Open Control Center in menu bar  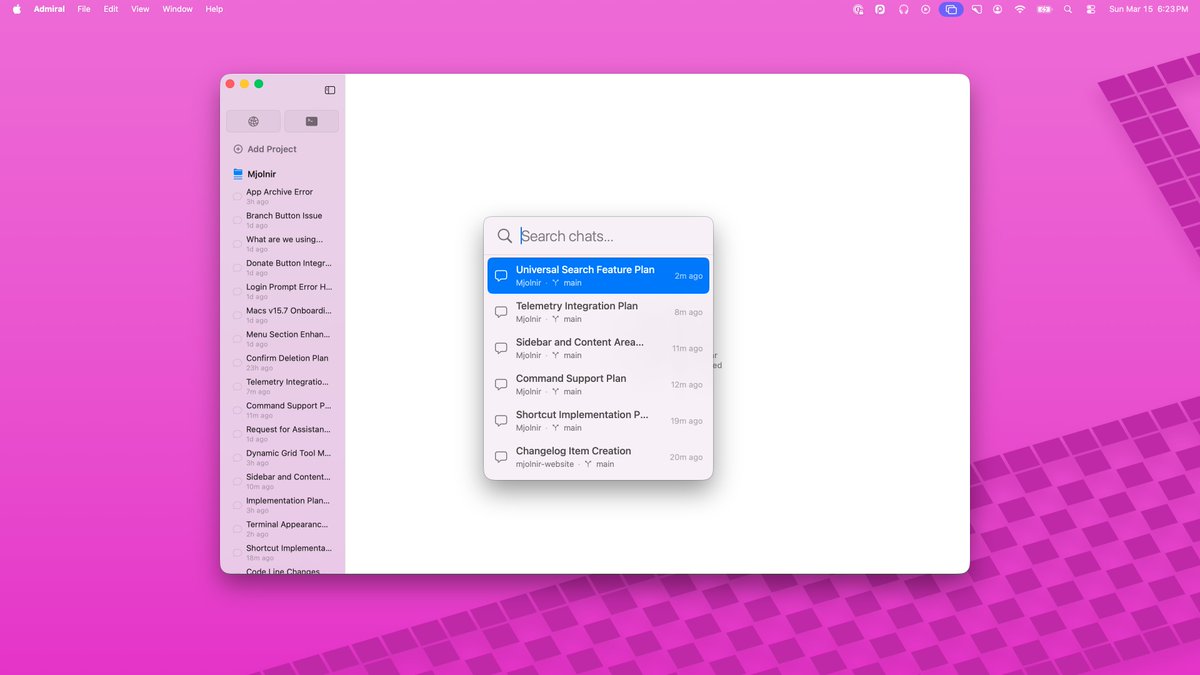[1090, 9]
